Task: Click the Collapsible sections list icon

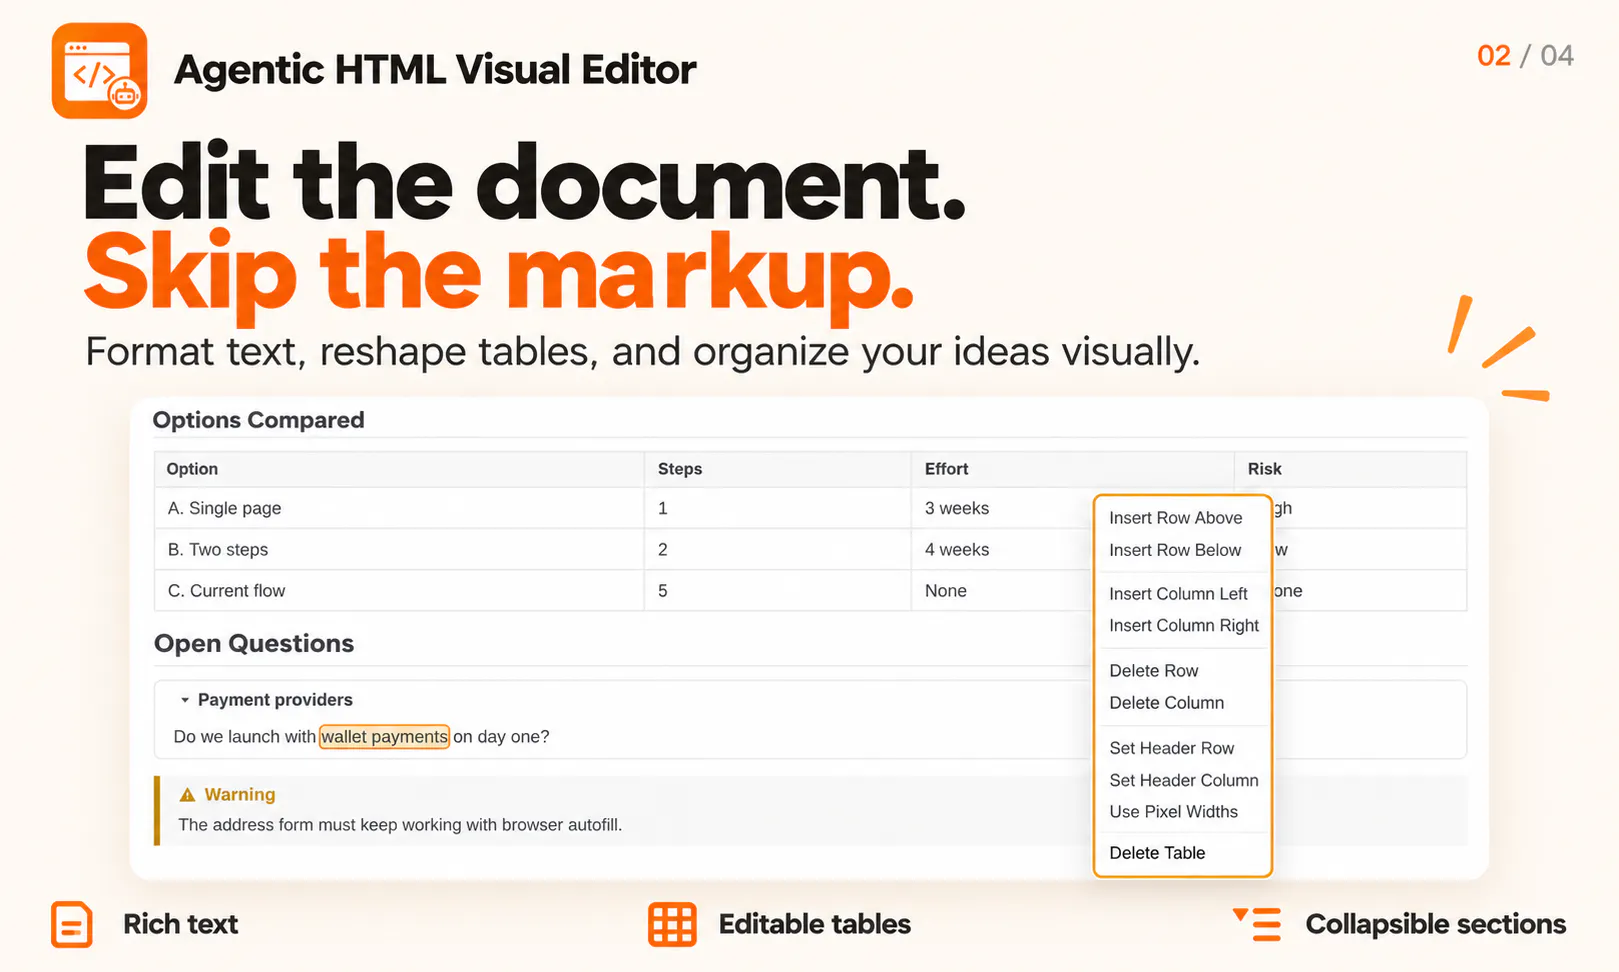Action: click(x=1257, y=924)
